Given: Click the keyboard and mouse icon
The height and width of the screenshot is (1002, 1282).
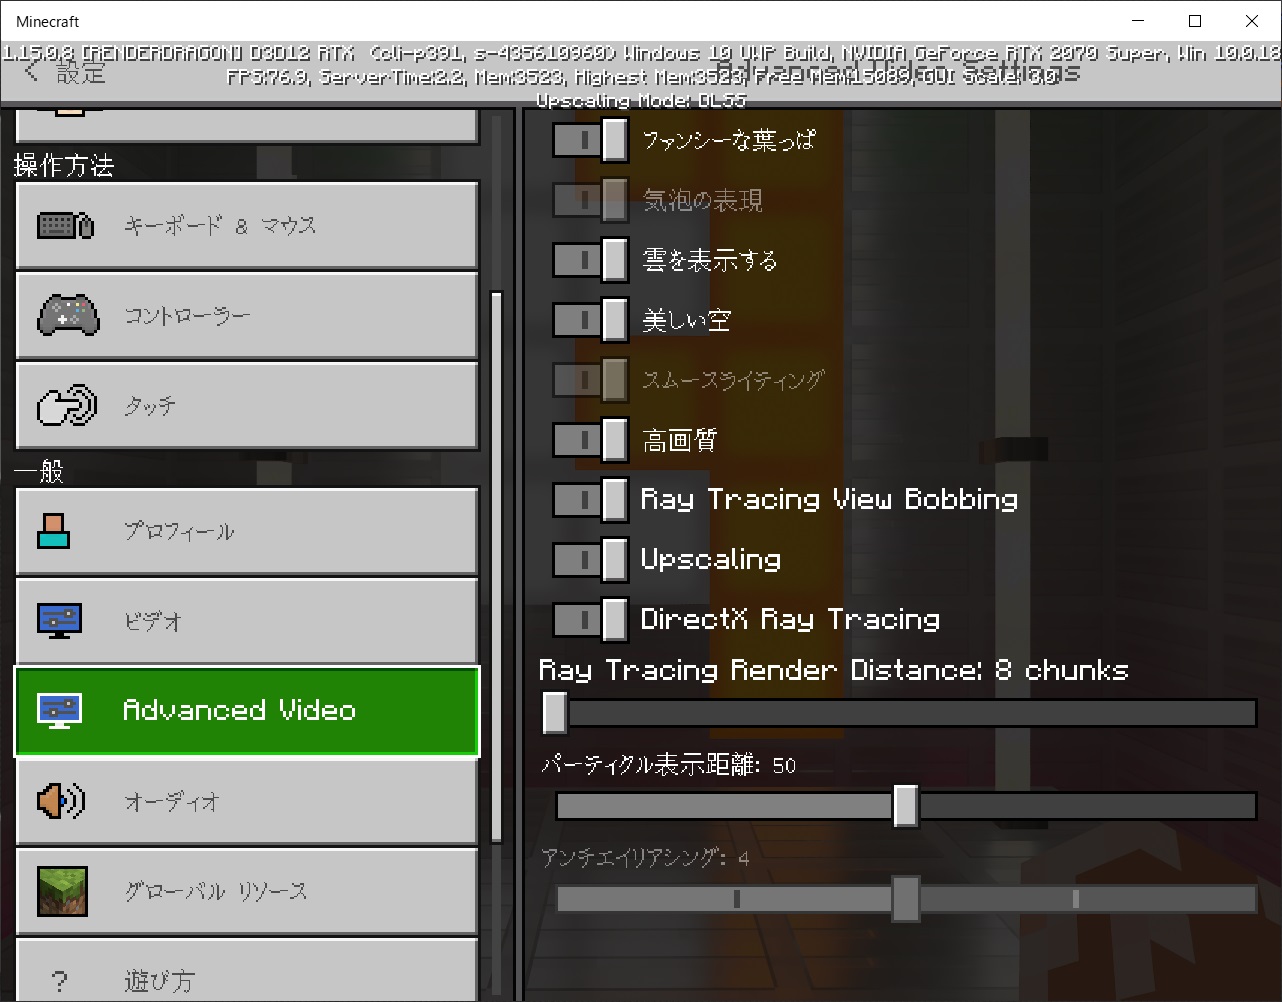Looking at the screenshot, I should click(x=66, y=225).
